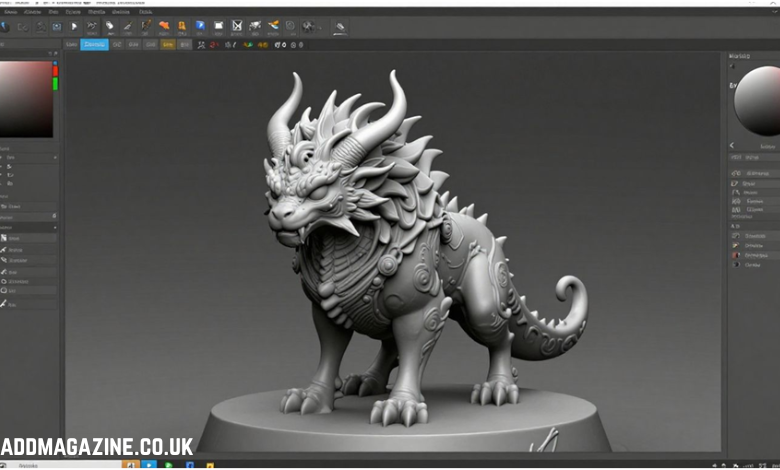Collapse the right panel with the left chevron
The height and width of the screenshot is (470, 780).
[731, 145]
